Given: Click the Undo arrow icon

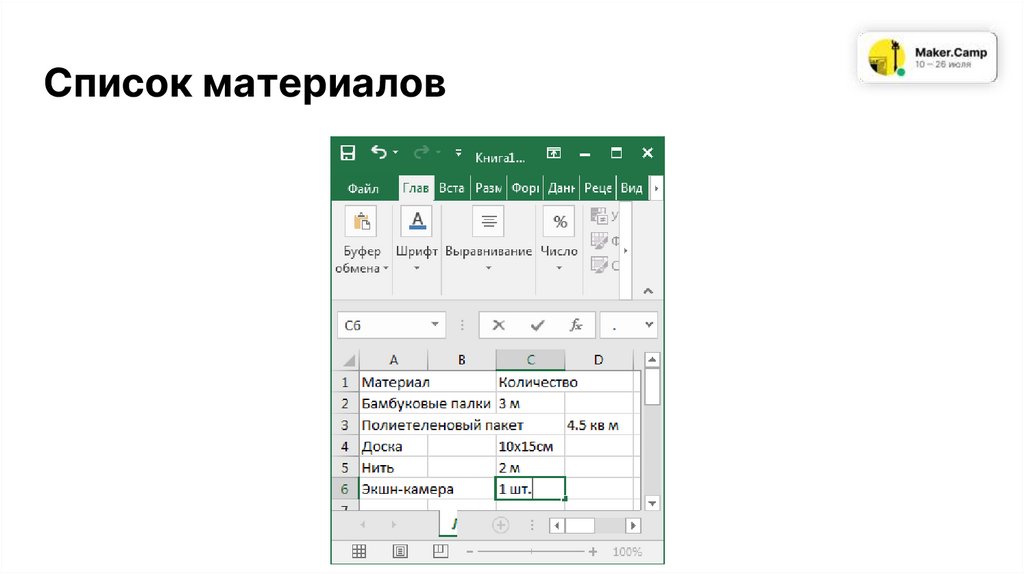Looking at the screenshot, I should tap(378, 152).
